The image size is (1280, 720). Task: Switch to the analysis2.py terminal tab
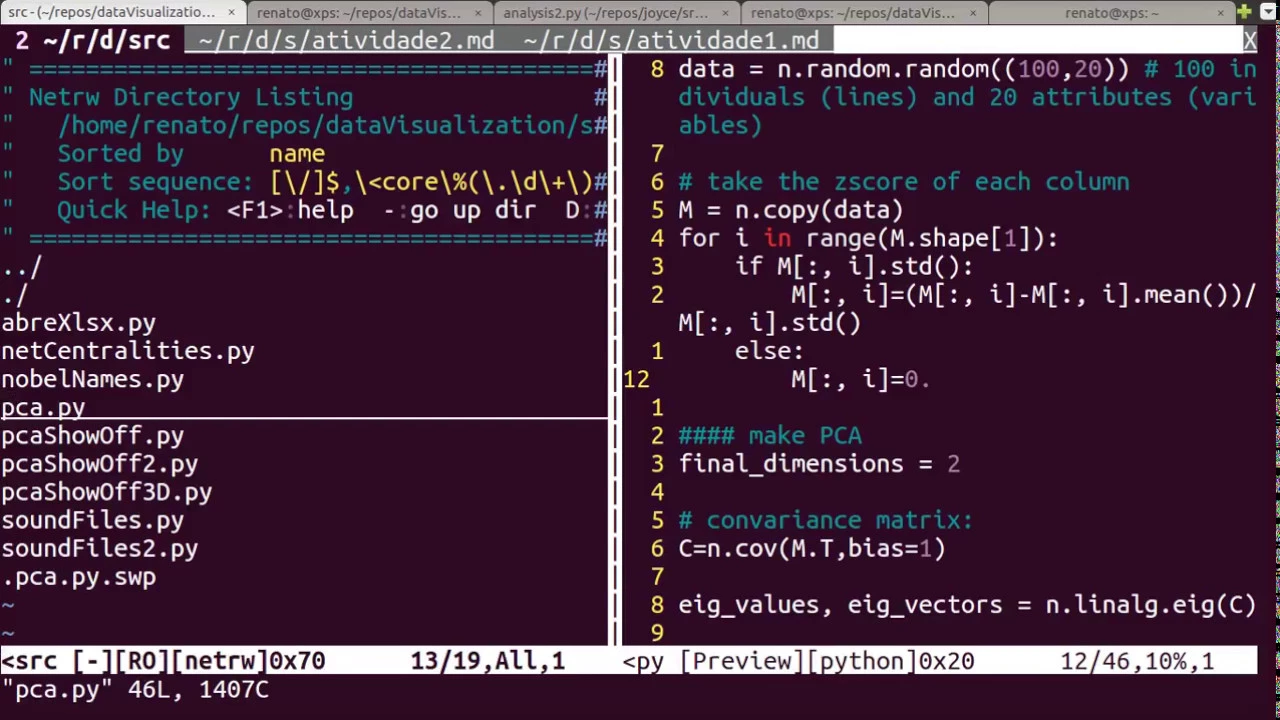coord(605,13)
